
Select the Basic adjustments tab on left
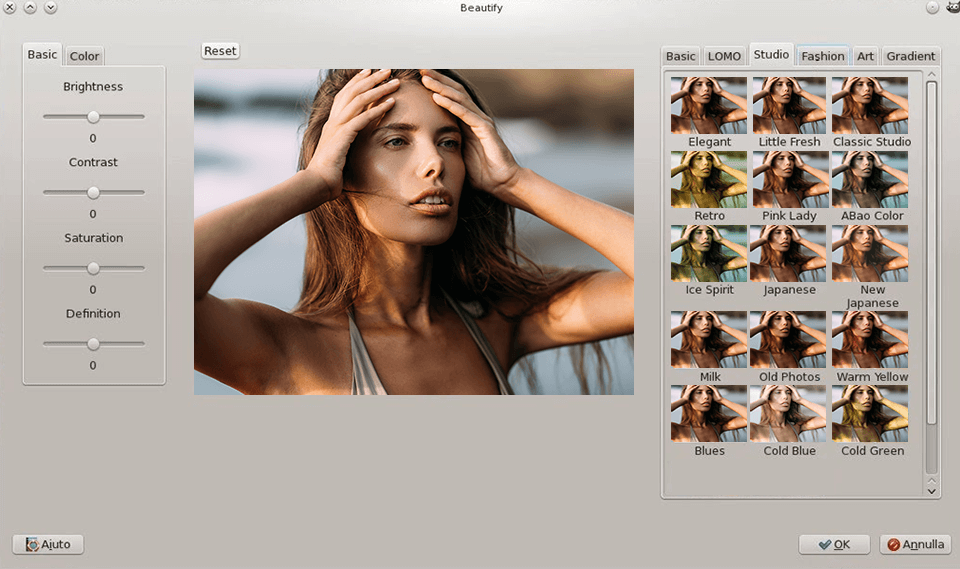[x=42, y=55]
